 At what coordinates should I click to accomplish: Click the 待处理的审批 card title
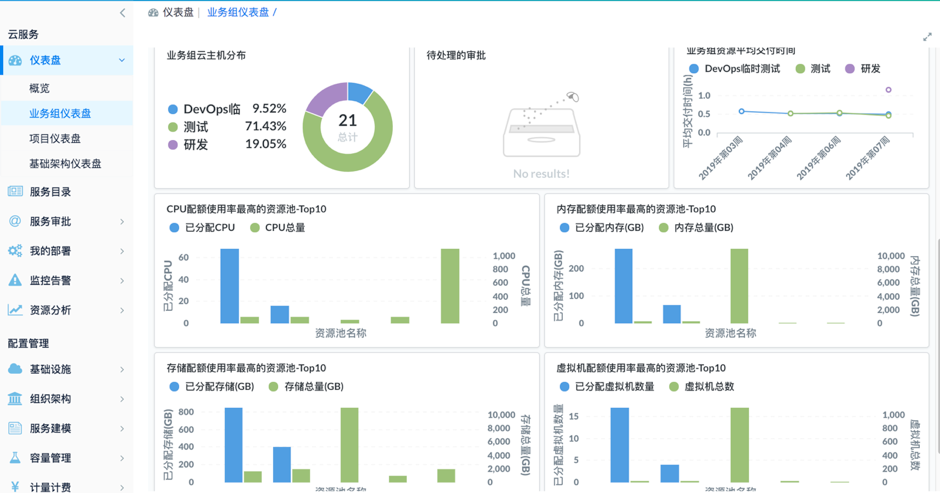pos(456,55)
